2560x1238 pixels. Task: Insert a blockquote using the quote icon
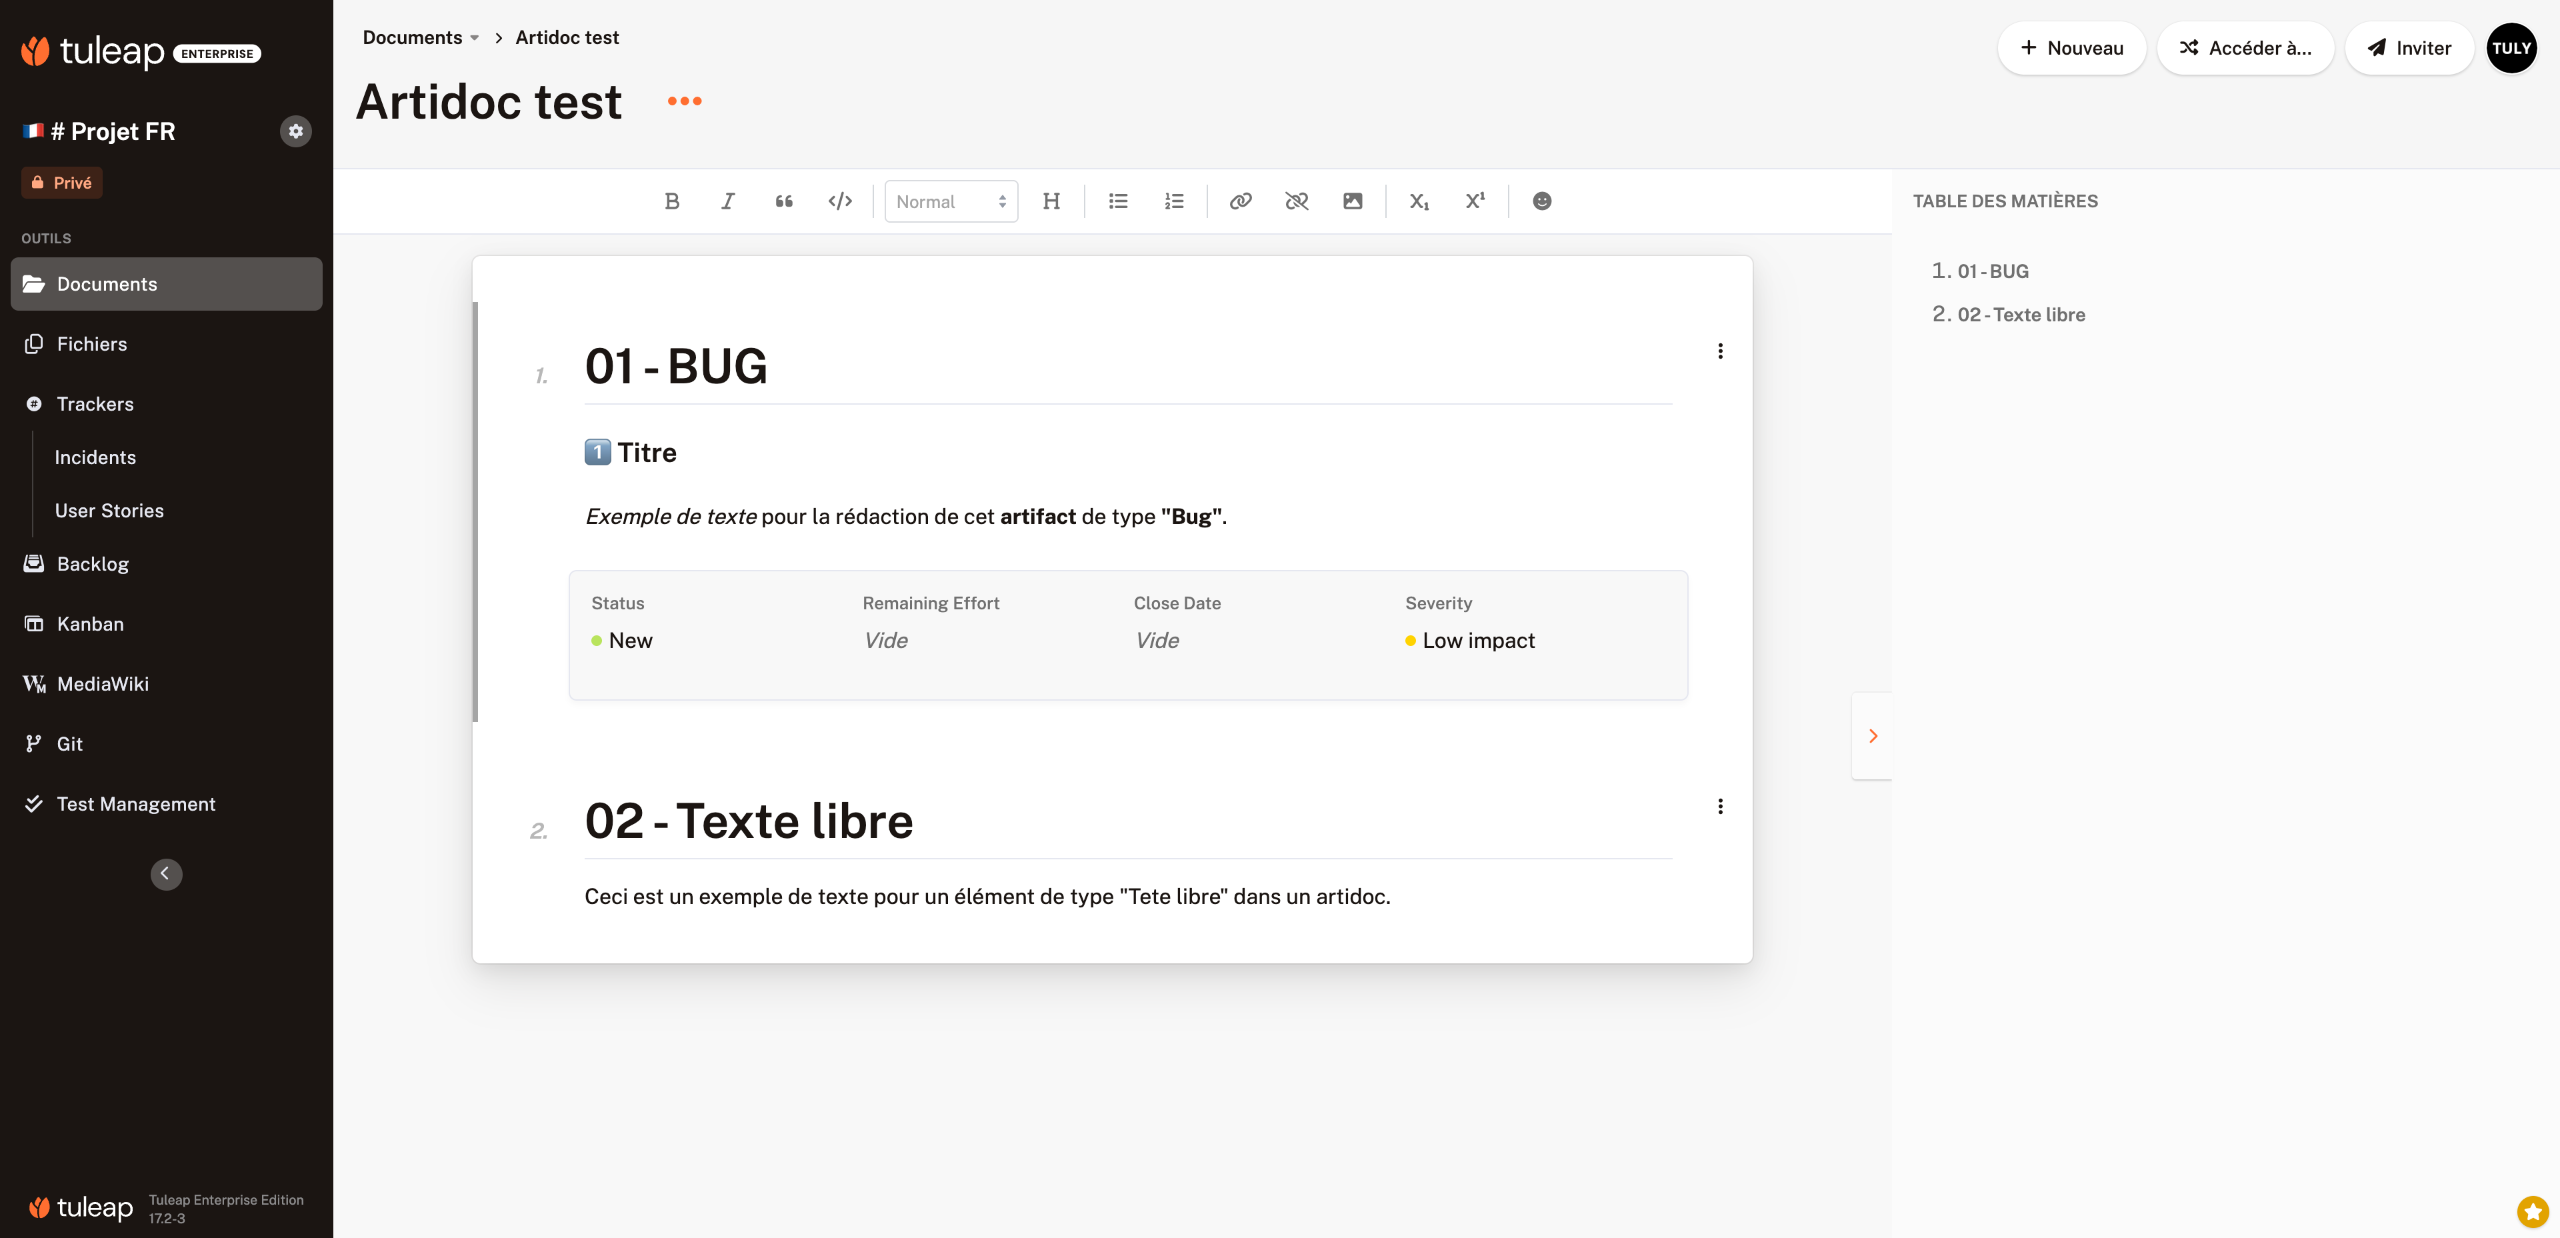pyautogui.click(x=784, y=201)
